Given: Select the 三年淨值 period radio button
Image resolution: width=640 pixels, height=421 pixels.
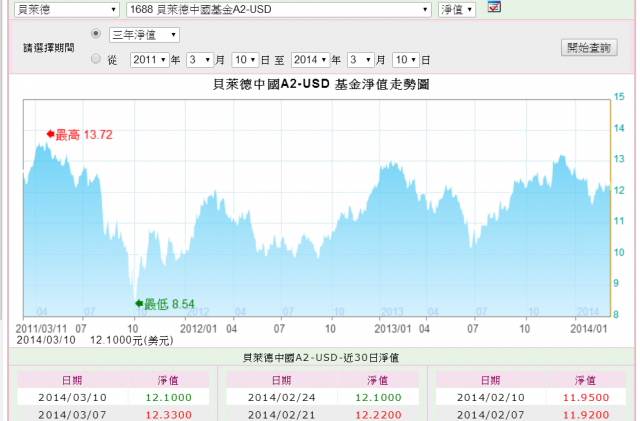Looking at the screenshot, I should 96,33.
